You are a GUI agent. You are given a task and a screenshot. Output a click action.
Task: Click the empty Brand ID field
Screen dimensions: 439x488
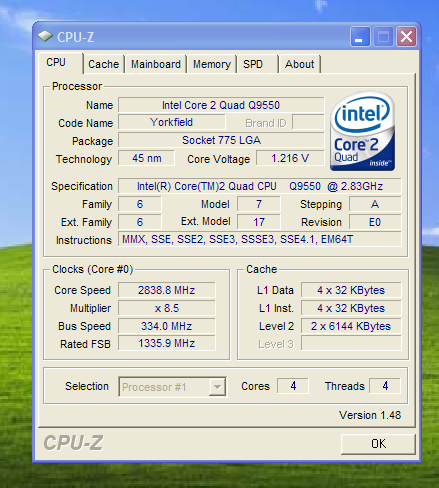pos(308,122)
